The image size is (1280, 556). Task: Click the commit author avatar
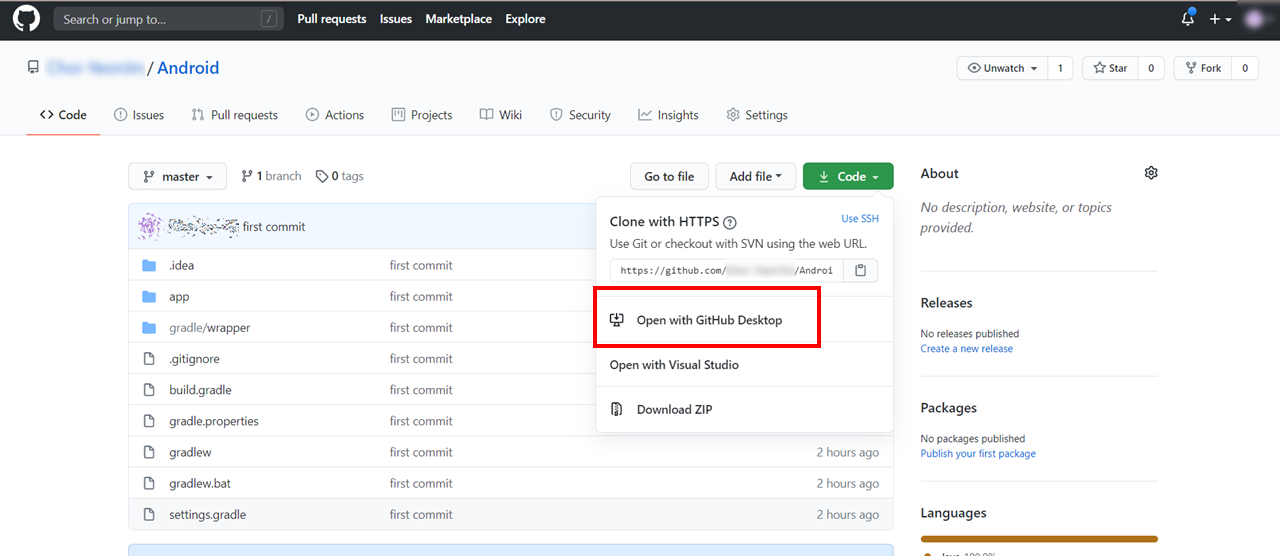tap(149, 226)
